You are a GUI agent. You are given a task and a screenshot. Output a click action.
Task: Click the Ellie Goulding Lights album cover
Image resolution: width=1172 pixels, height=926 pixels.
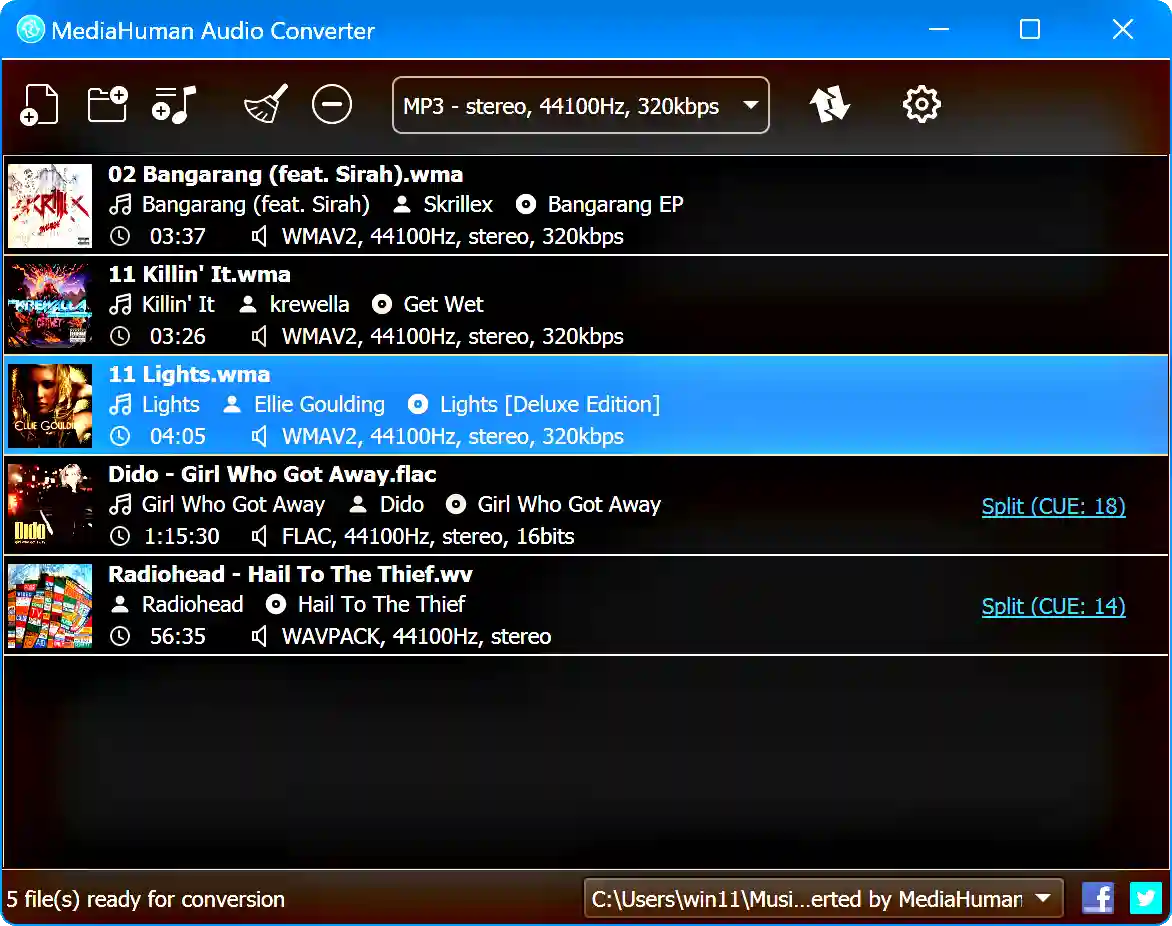click(50, 406)
